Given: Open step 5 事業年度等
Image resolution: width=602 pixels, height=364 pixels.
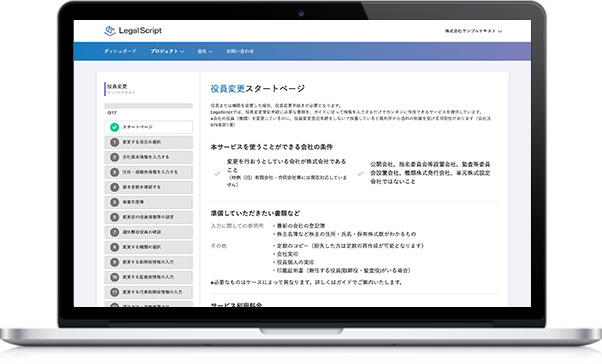Looking at the screenshot, I should point(149,202).
